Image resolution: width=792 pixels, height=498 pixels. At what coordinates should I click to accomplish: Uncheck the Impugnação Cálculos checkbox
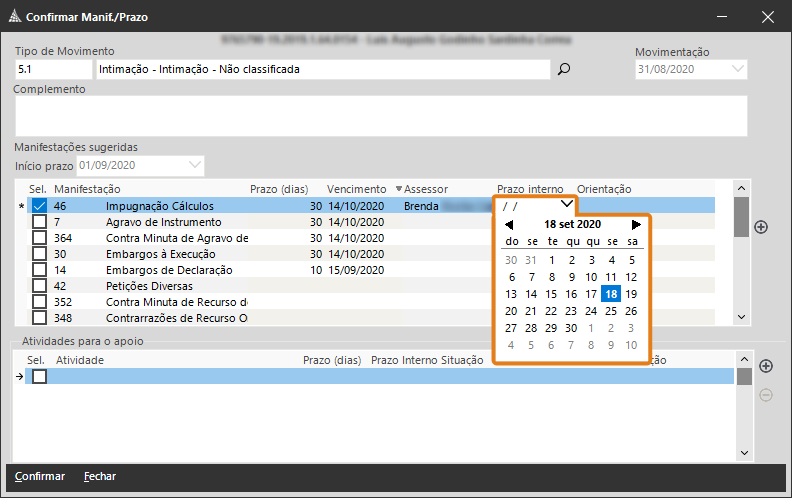pos(39,206)
